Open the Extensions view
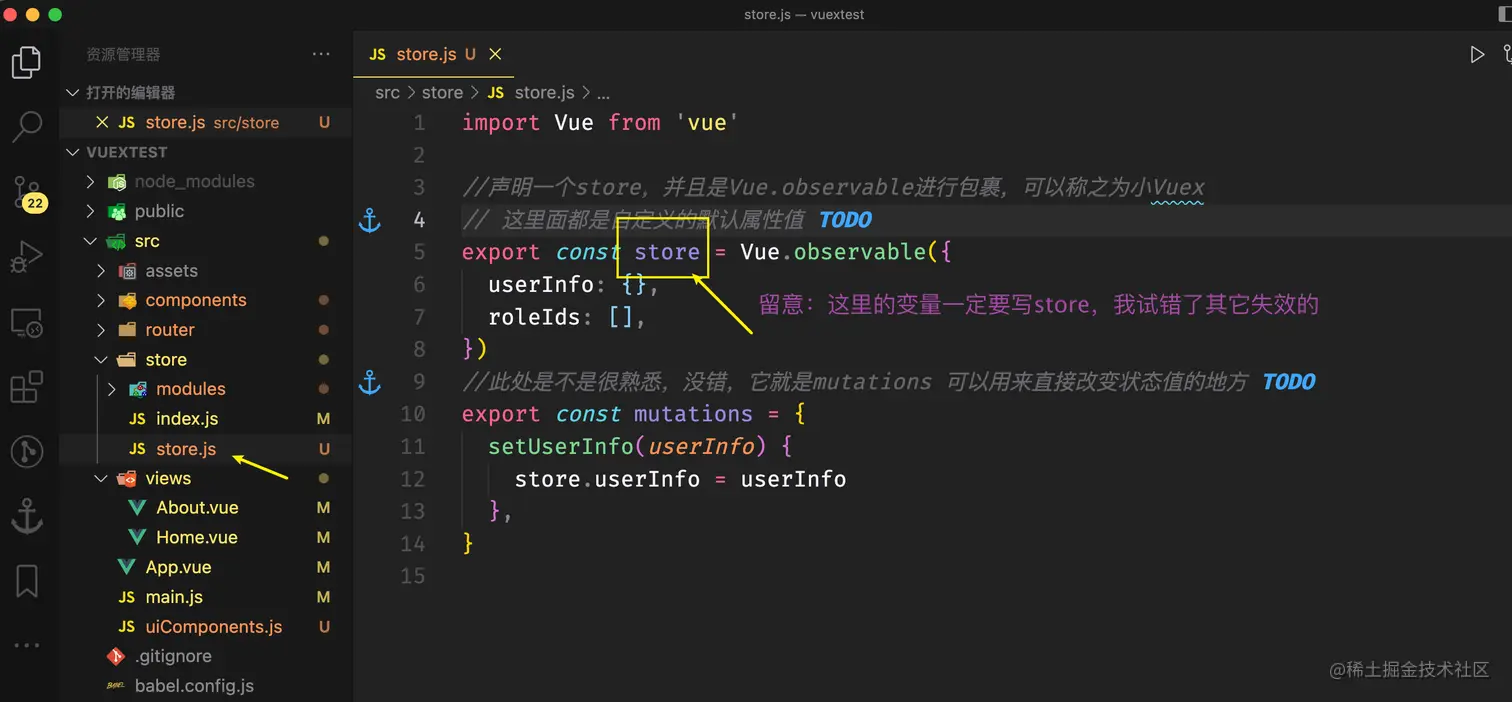The height and width of the screenshot is (702, 1512). [26, 387]
